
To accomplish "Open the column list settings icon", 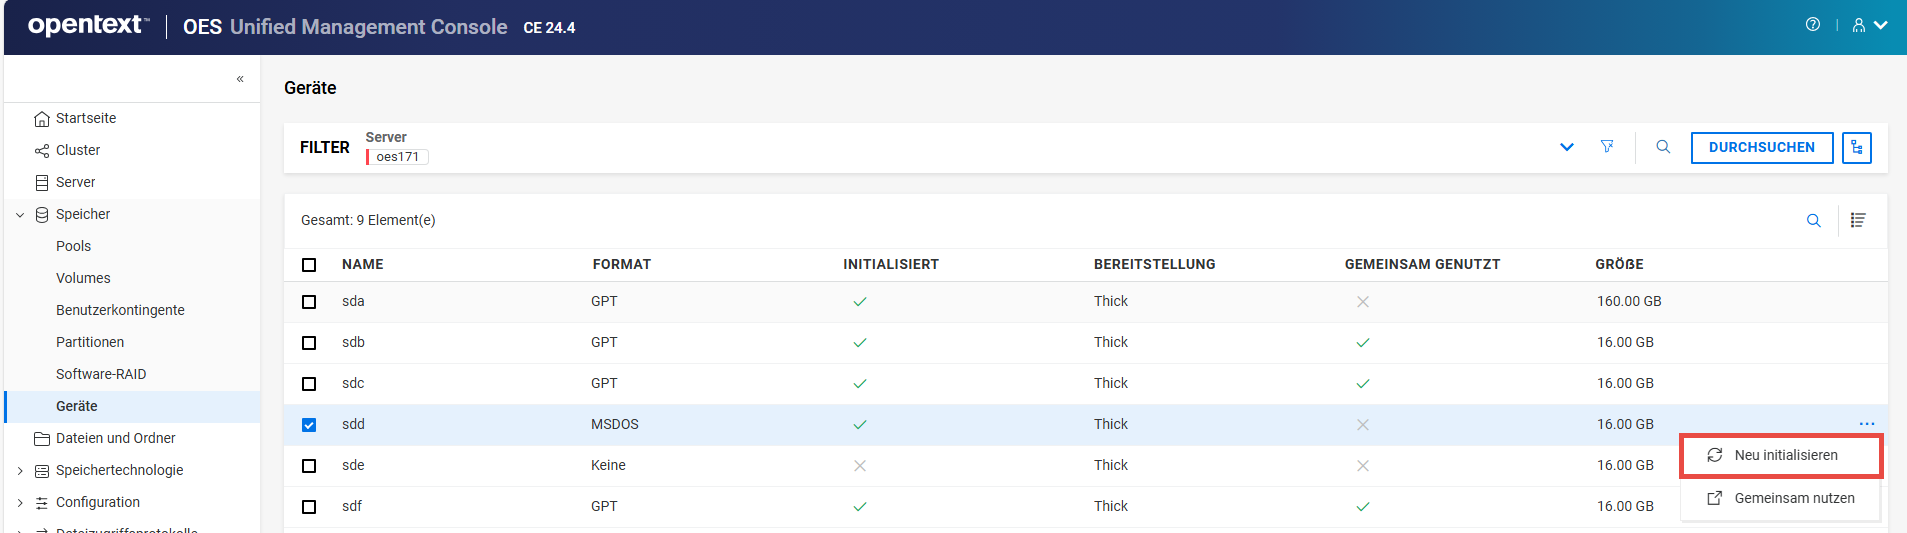I will point(1858,221).
